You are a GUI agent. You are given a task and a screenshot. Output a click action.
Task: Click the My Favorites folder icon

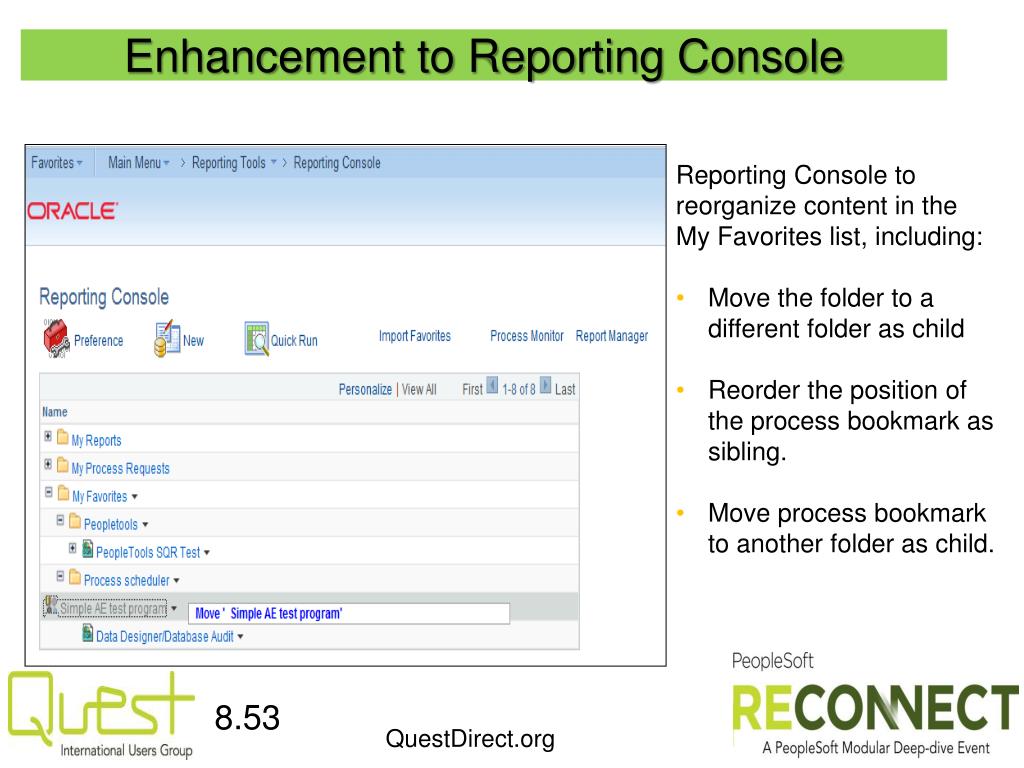point(63,493)
